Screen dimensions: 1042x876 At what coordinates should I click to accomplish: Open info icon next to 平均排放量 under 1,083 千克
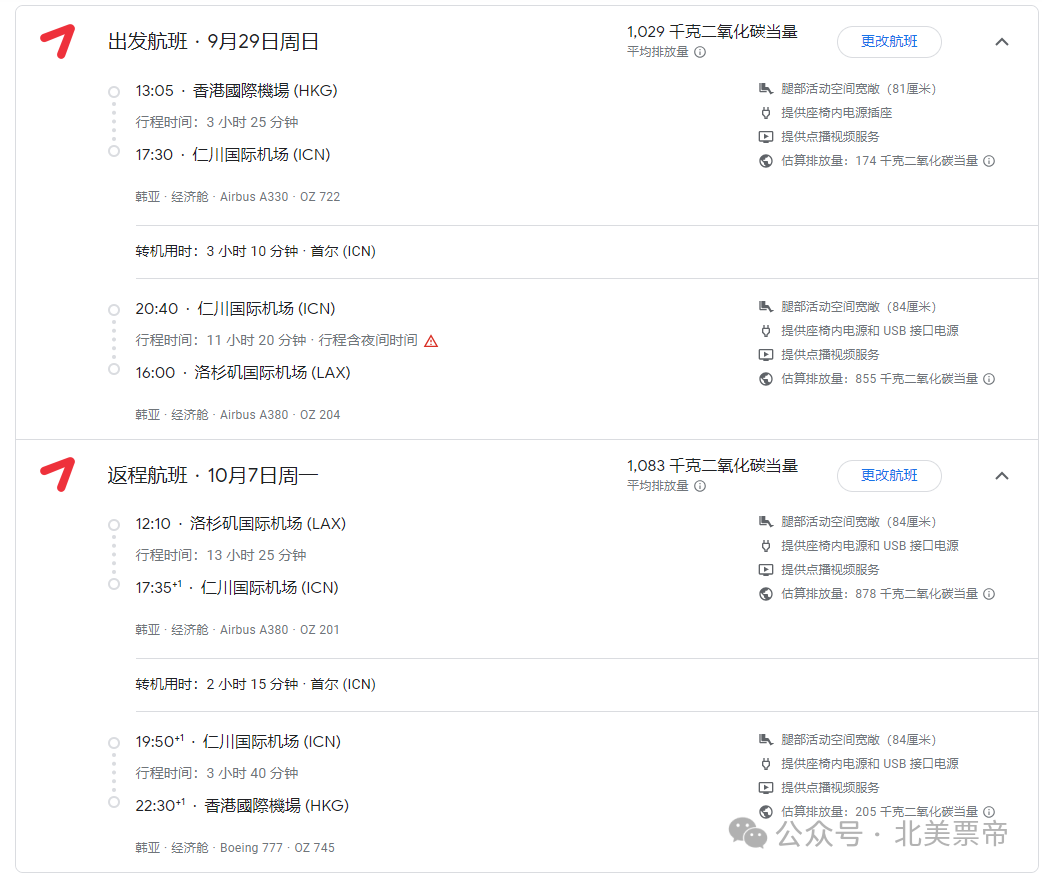click(700, 486)
